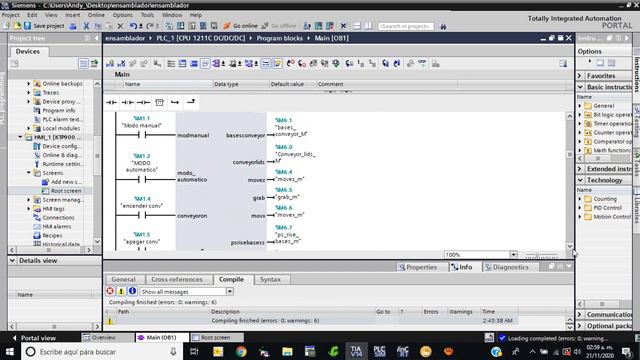Open the Online menu
The height and width of the screenshot is (360, 640).
96,15
